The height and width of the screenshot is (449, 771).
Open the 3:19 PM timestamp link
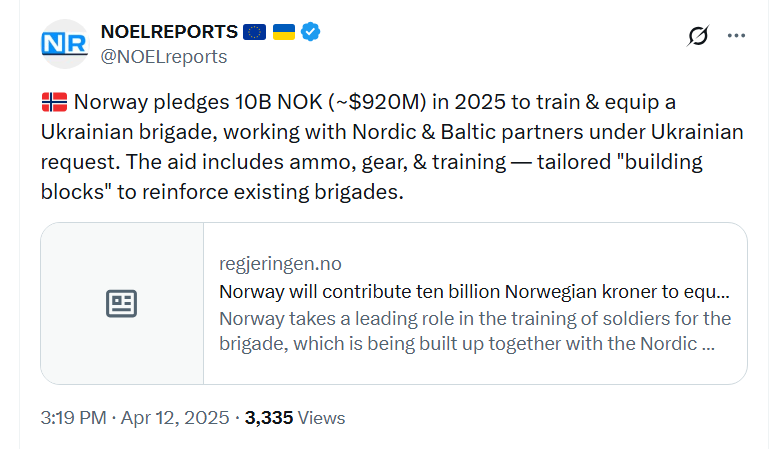[x=73, y=418]
